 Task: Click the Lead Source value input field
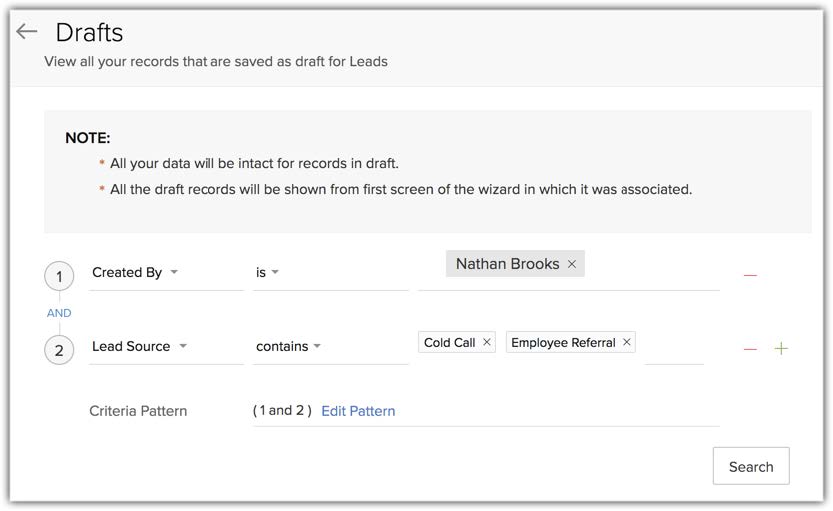(x=673, y=345)
